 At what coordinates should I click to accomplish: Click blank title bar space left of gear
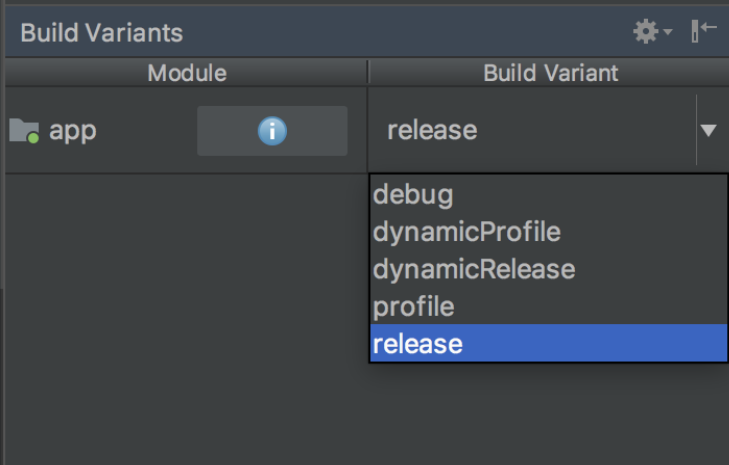click(x=400, y=32)
